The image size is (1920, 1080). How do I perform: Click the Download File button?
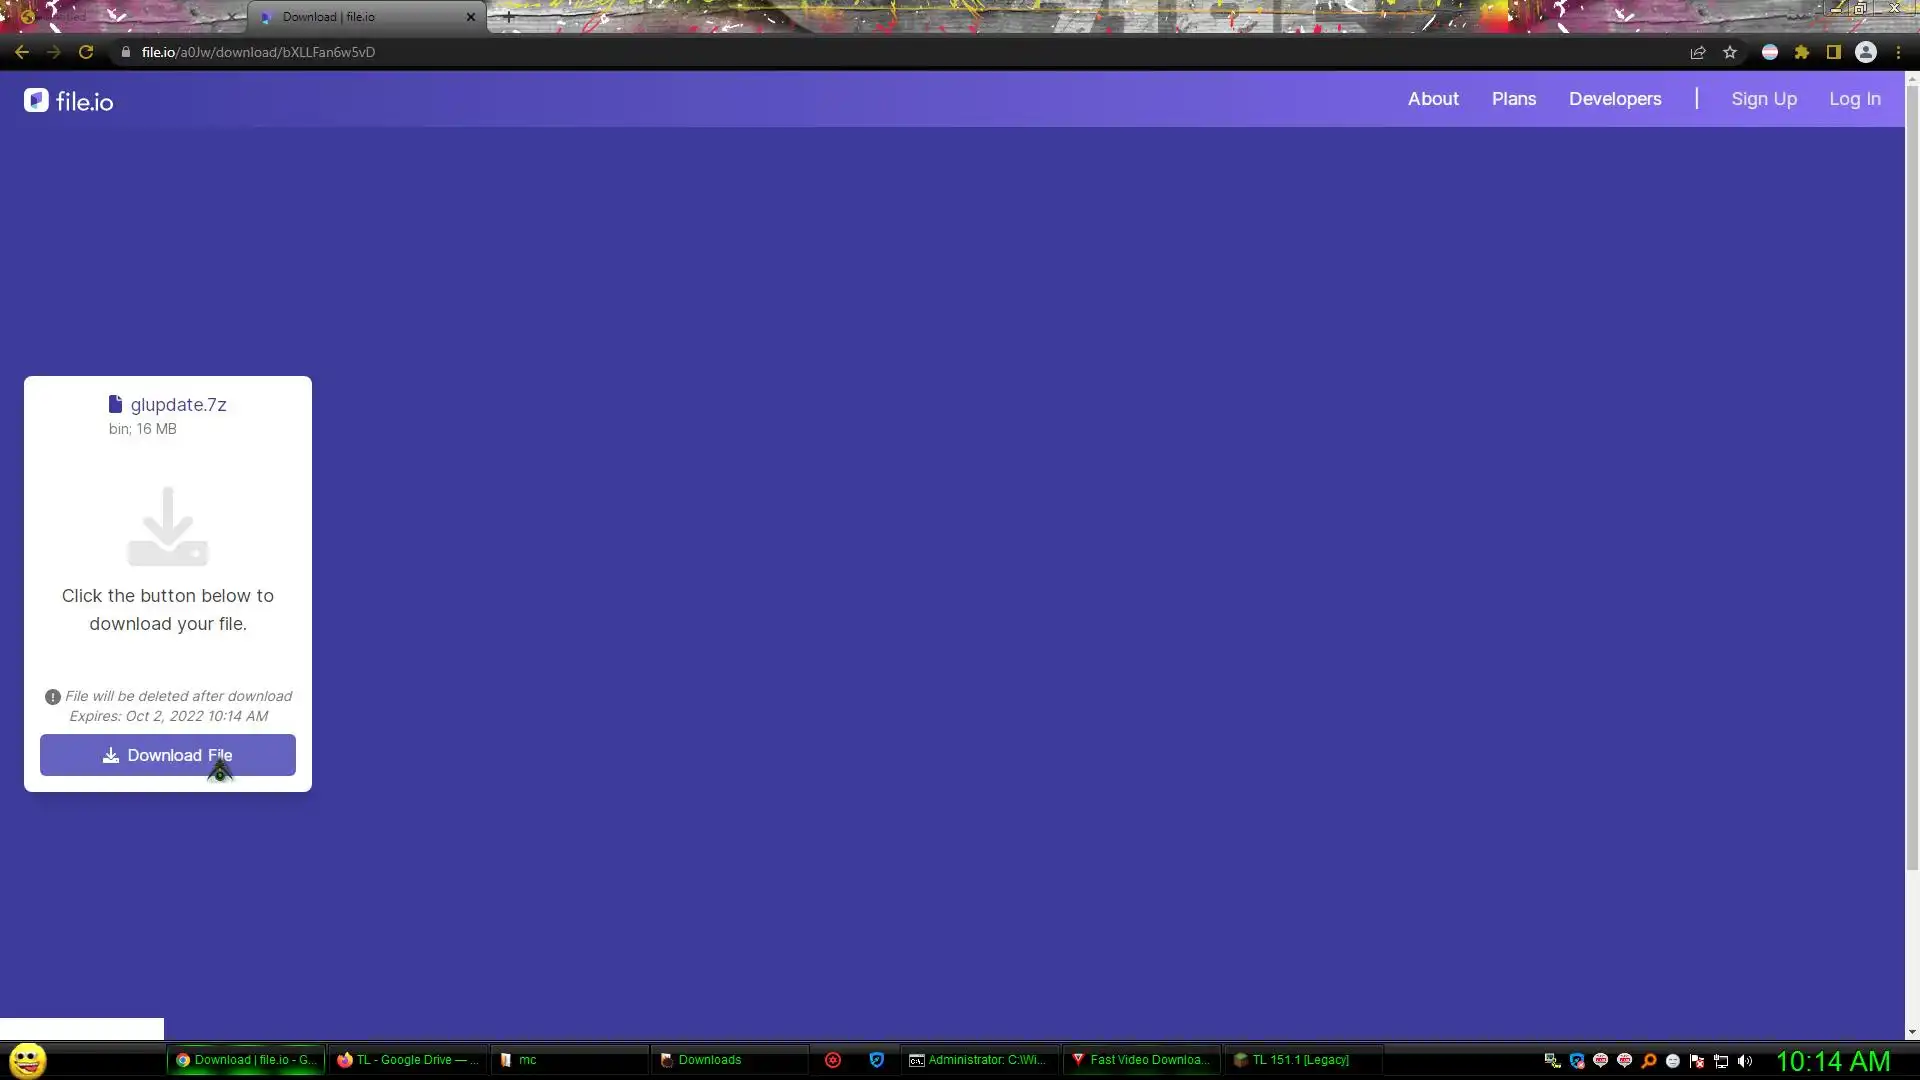tap(167, 755)
